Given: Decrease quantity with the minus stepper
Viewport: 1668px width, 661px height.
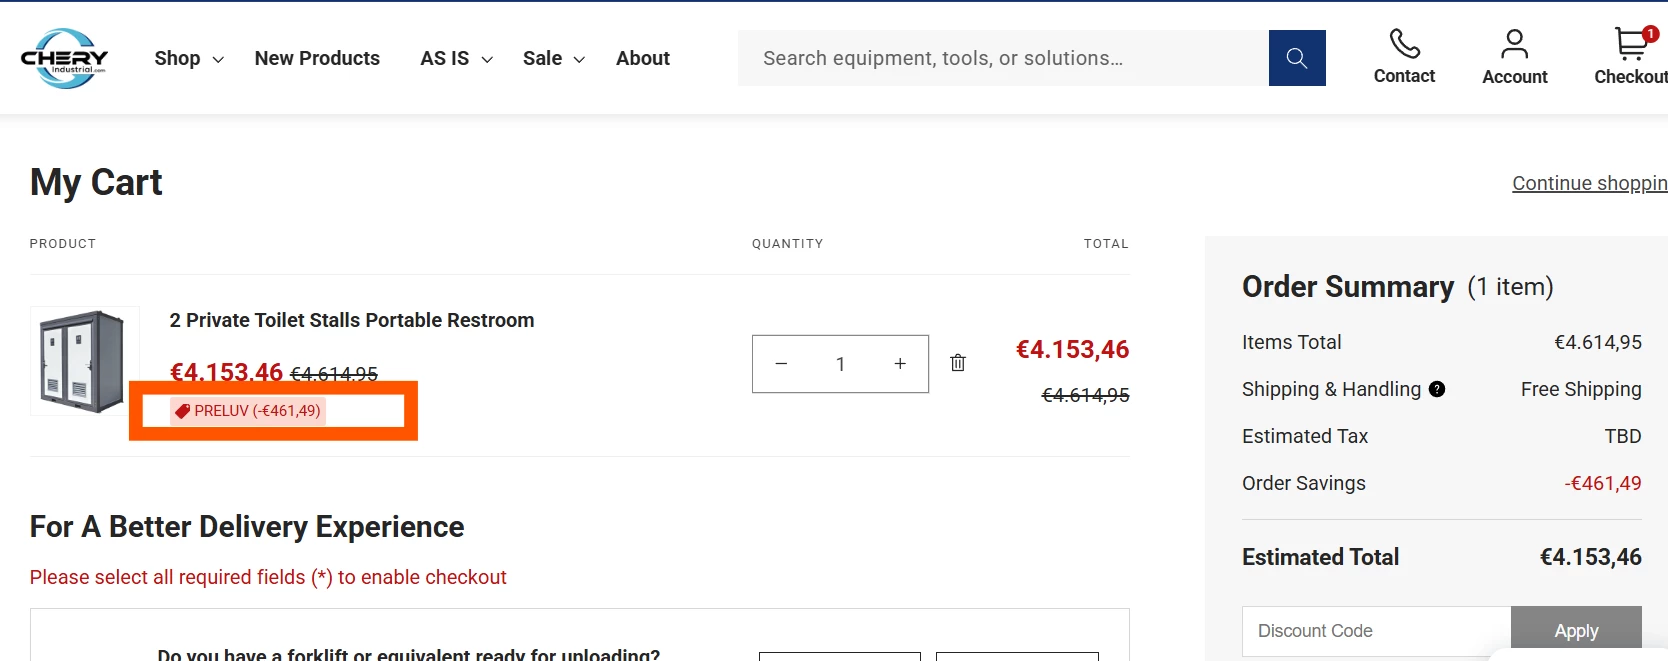Looking at the screenshot, I should pyautogui.click(x=780, y=364).
